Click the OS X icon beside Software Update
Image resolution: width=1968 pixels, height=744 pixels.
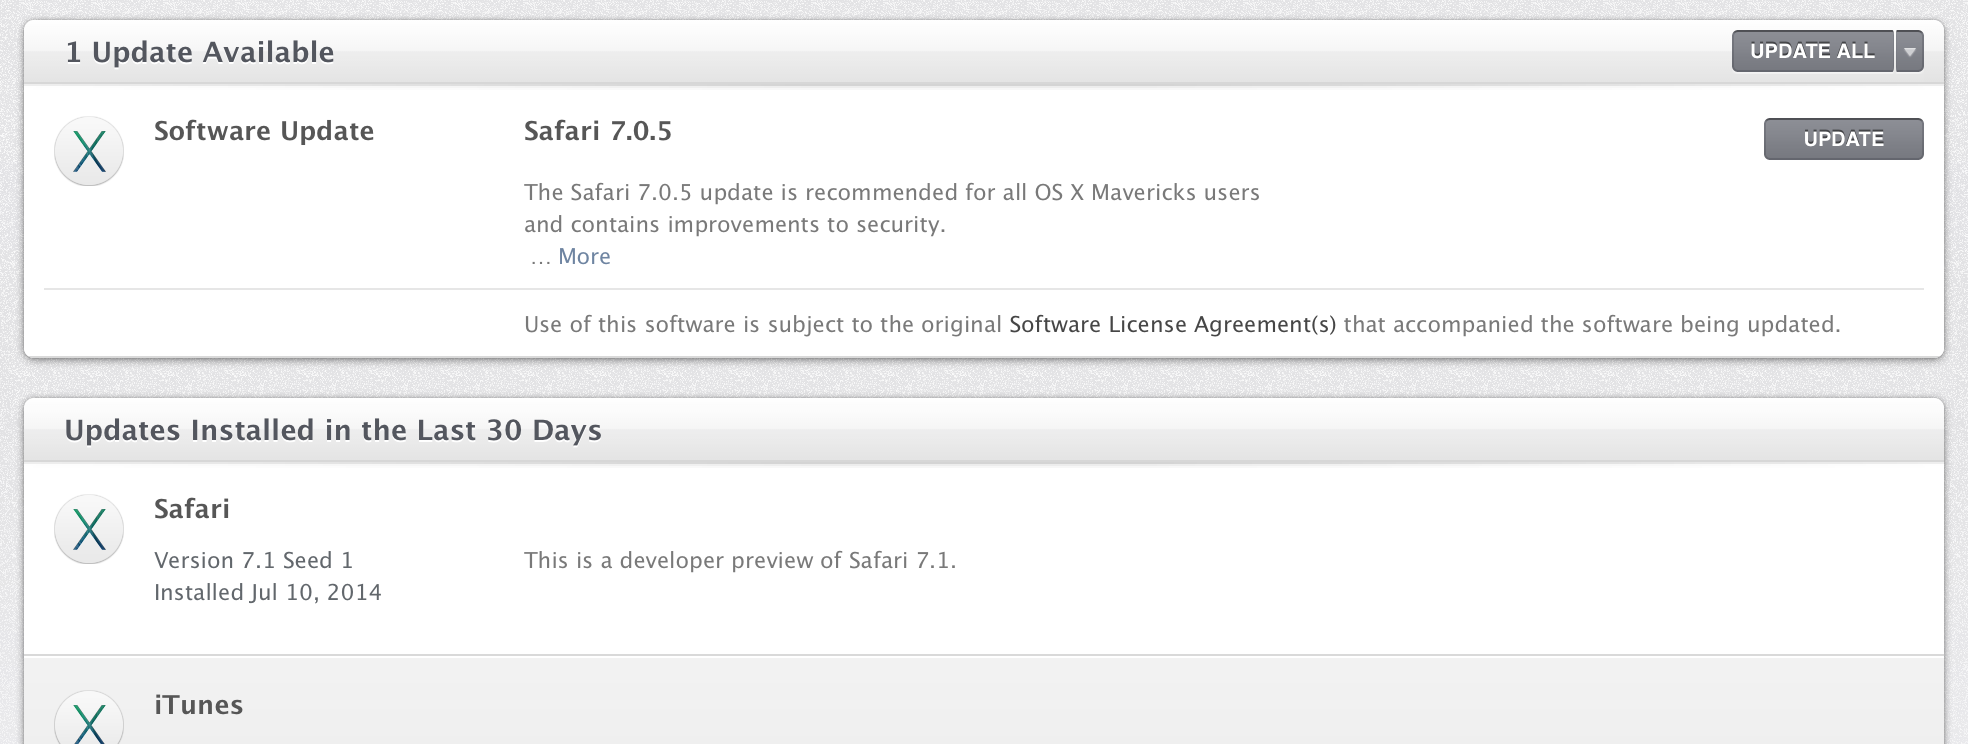coord(89,151)
